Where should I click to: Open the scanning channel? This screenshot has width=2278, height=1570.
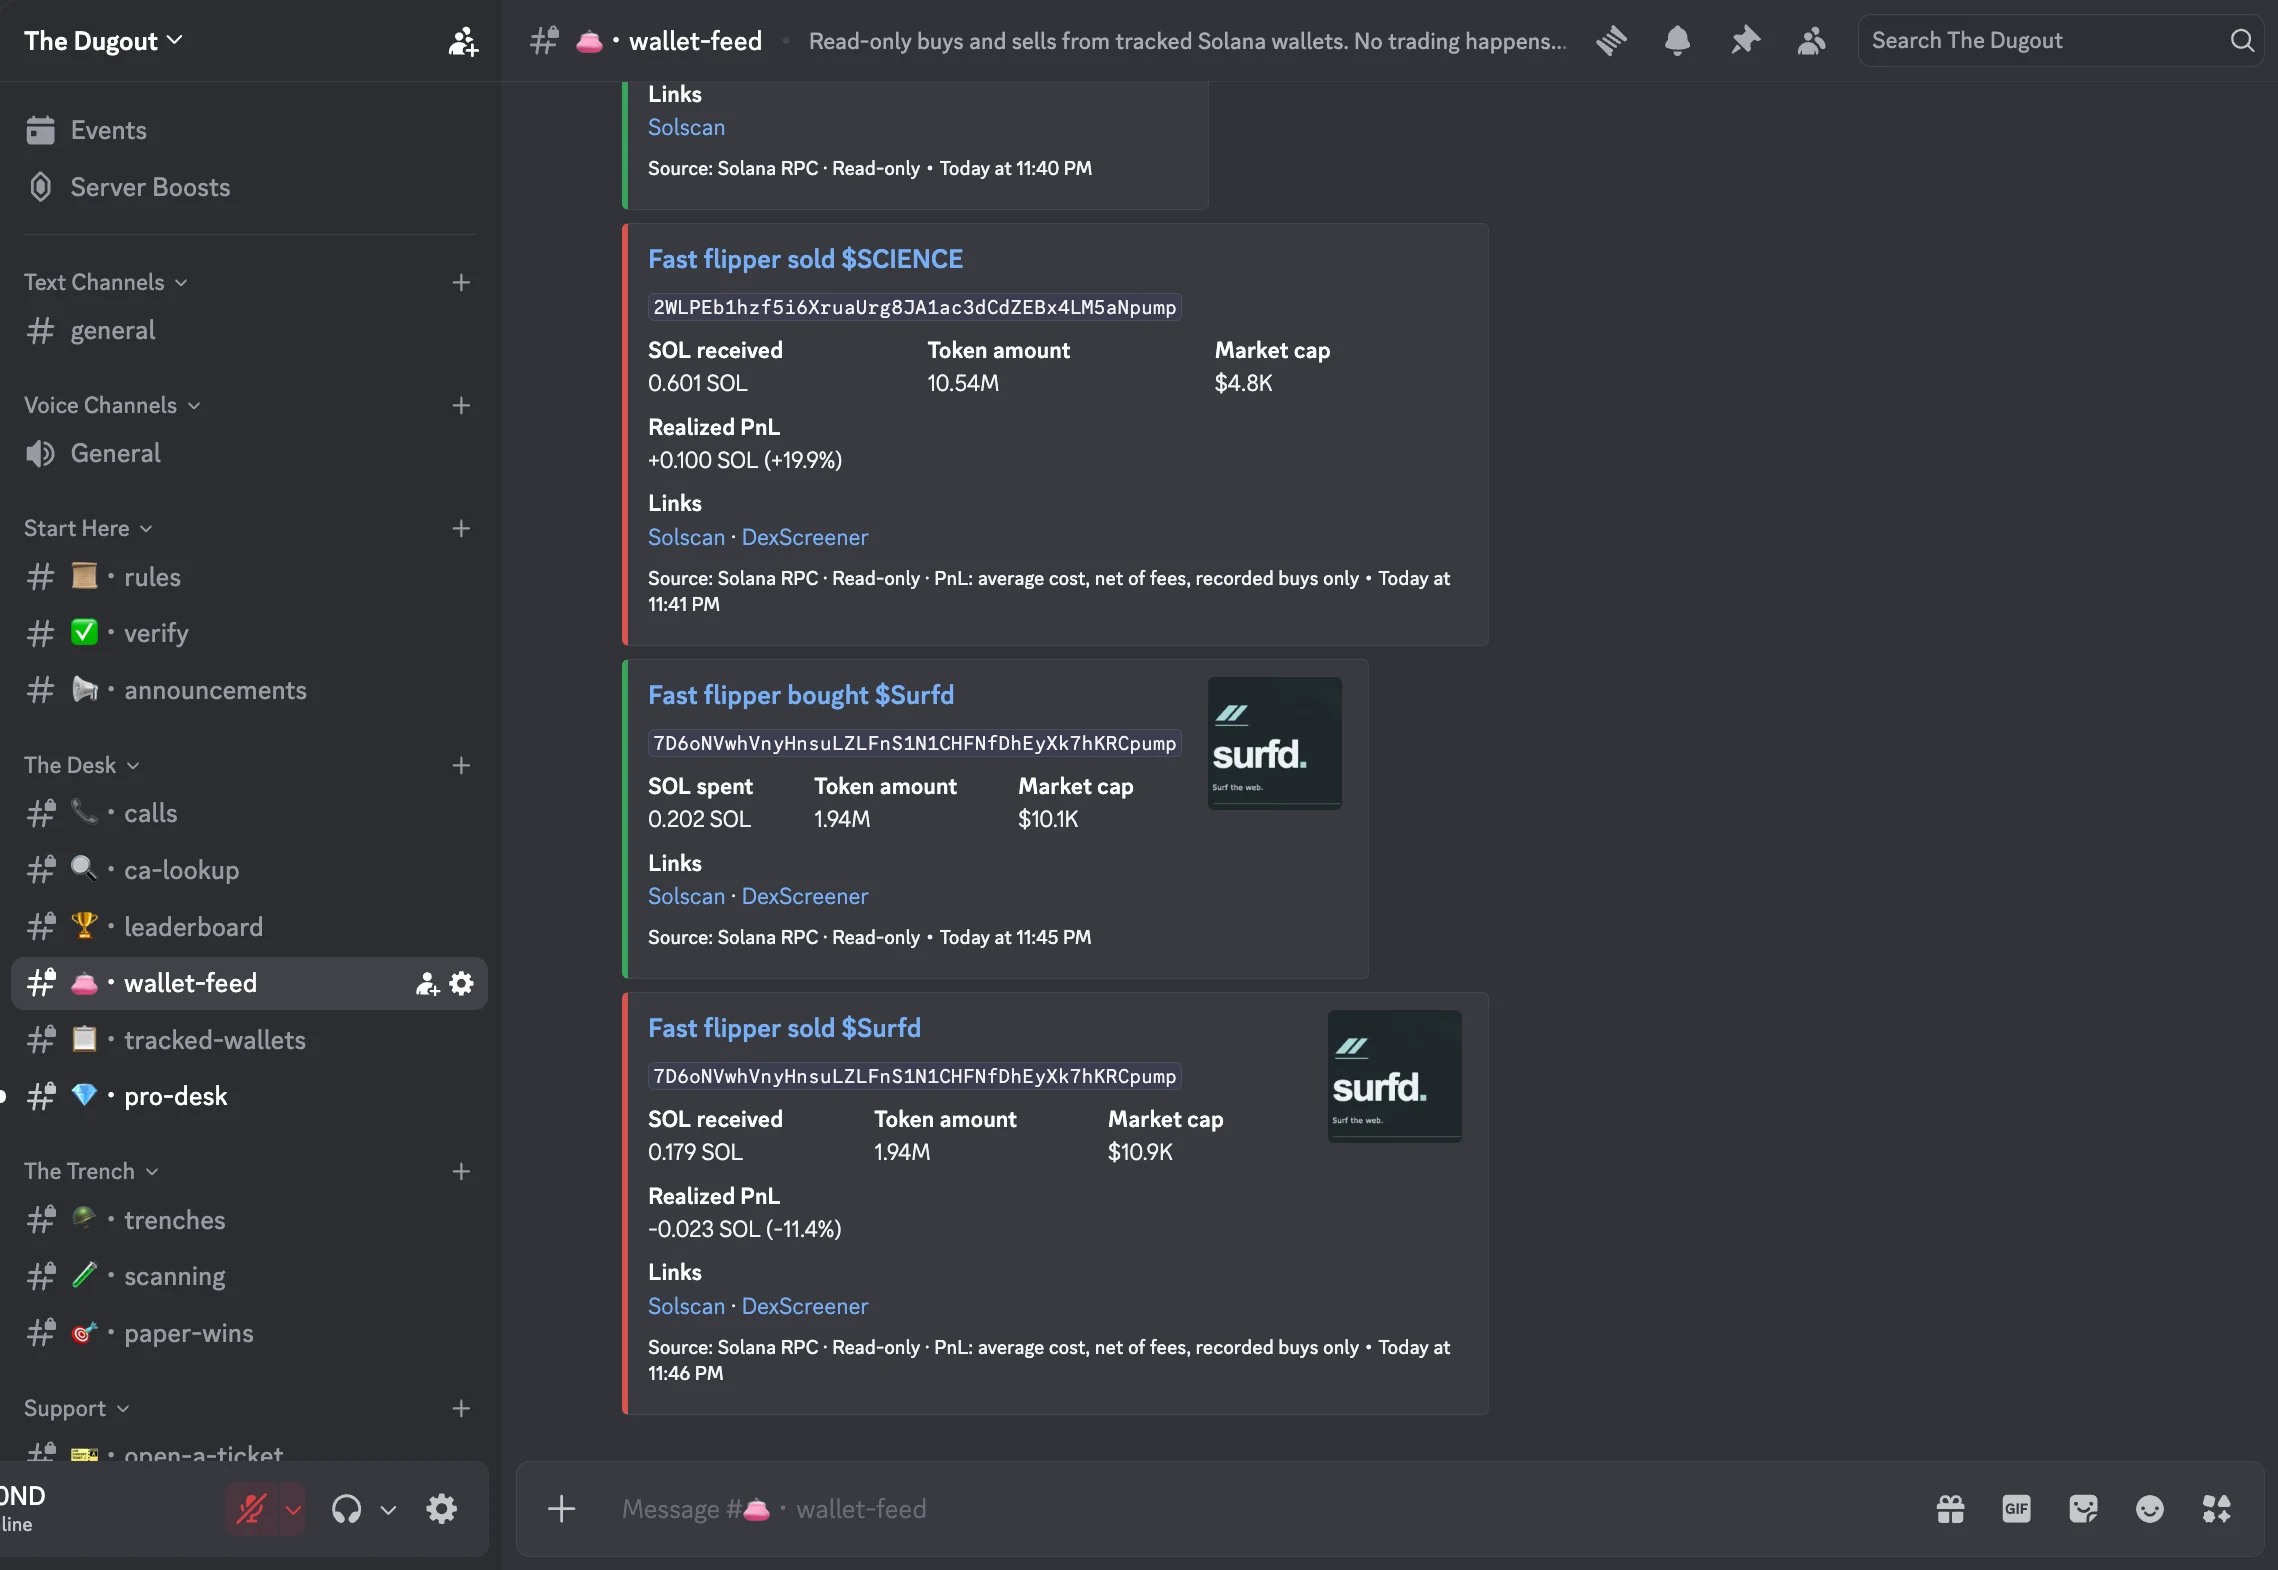(x=250, y=1277)
